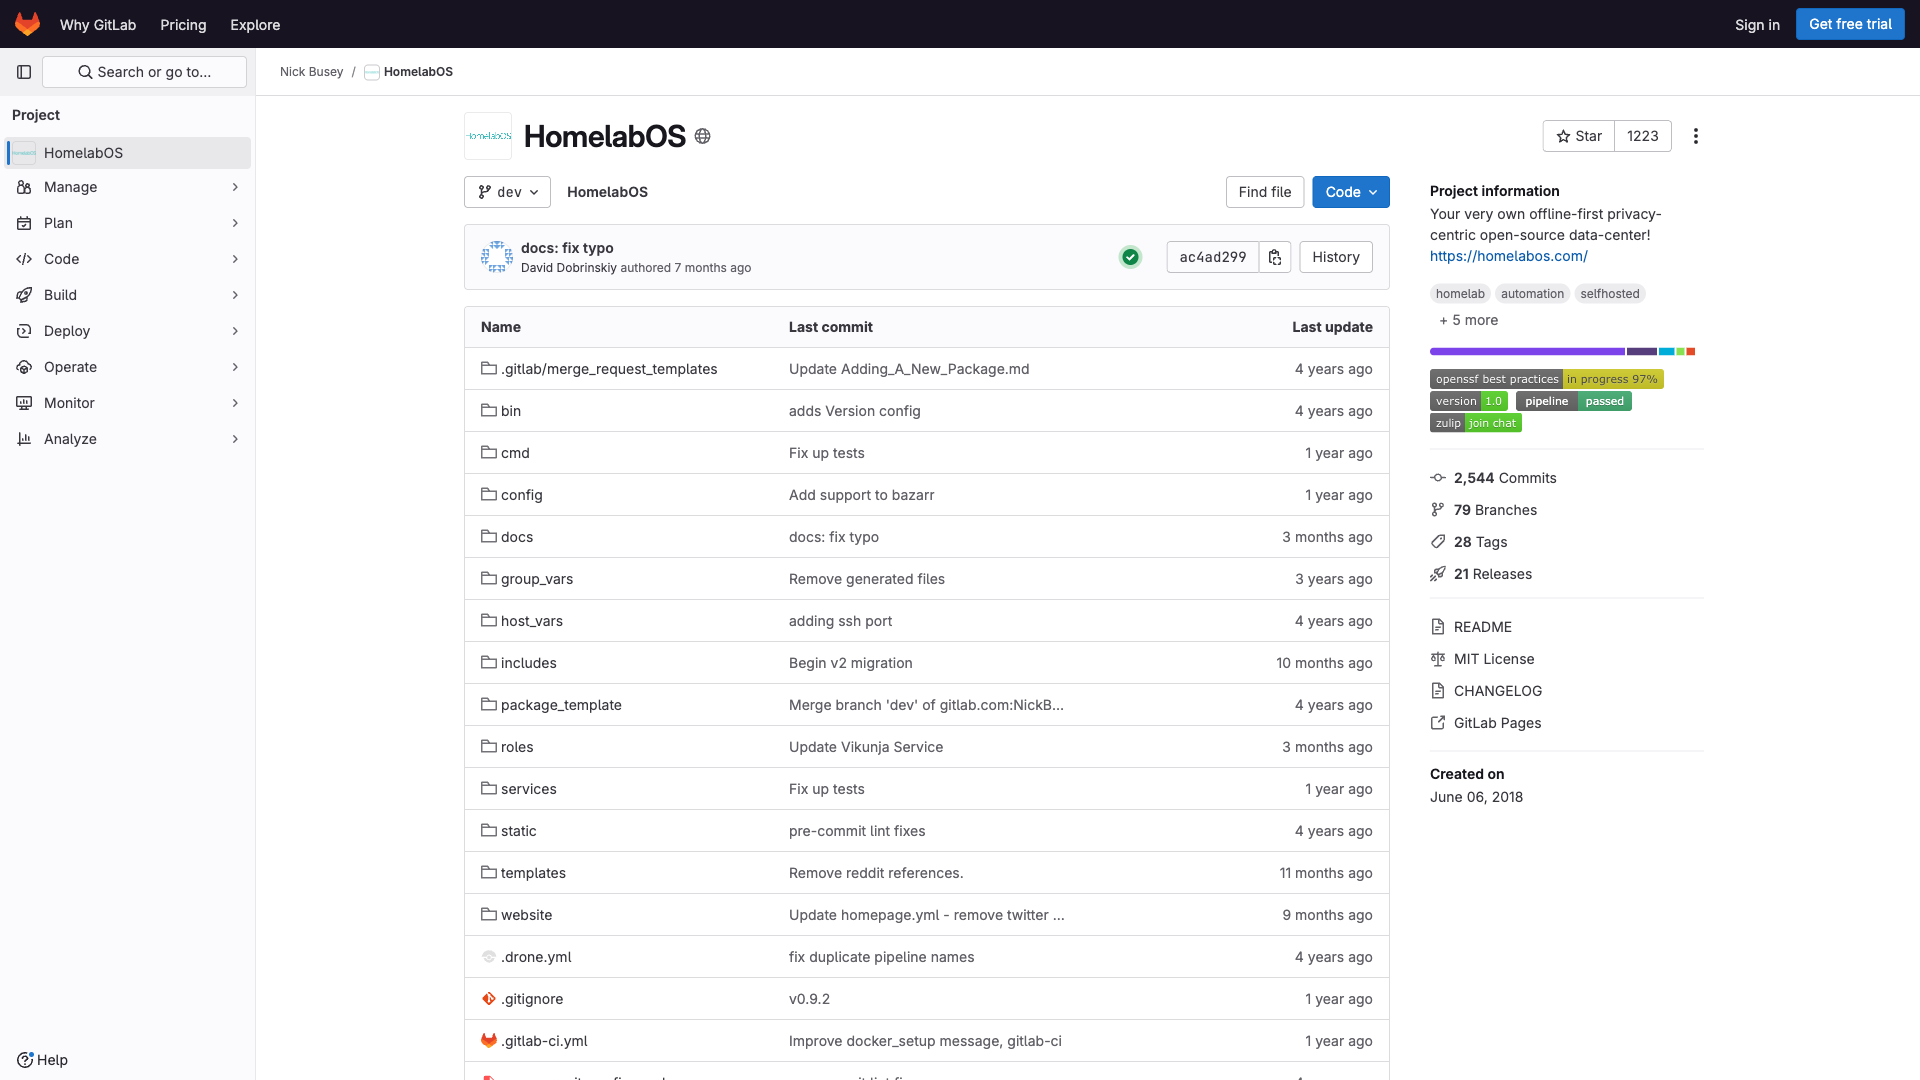Click the public globe visibility icon
This screenshot has height=1080, width=1920.
coord(702,136)
